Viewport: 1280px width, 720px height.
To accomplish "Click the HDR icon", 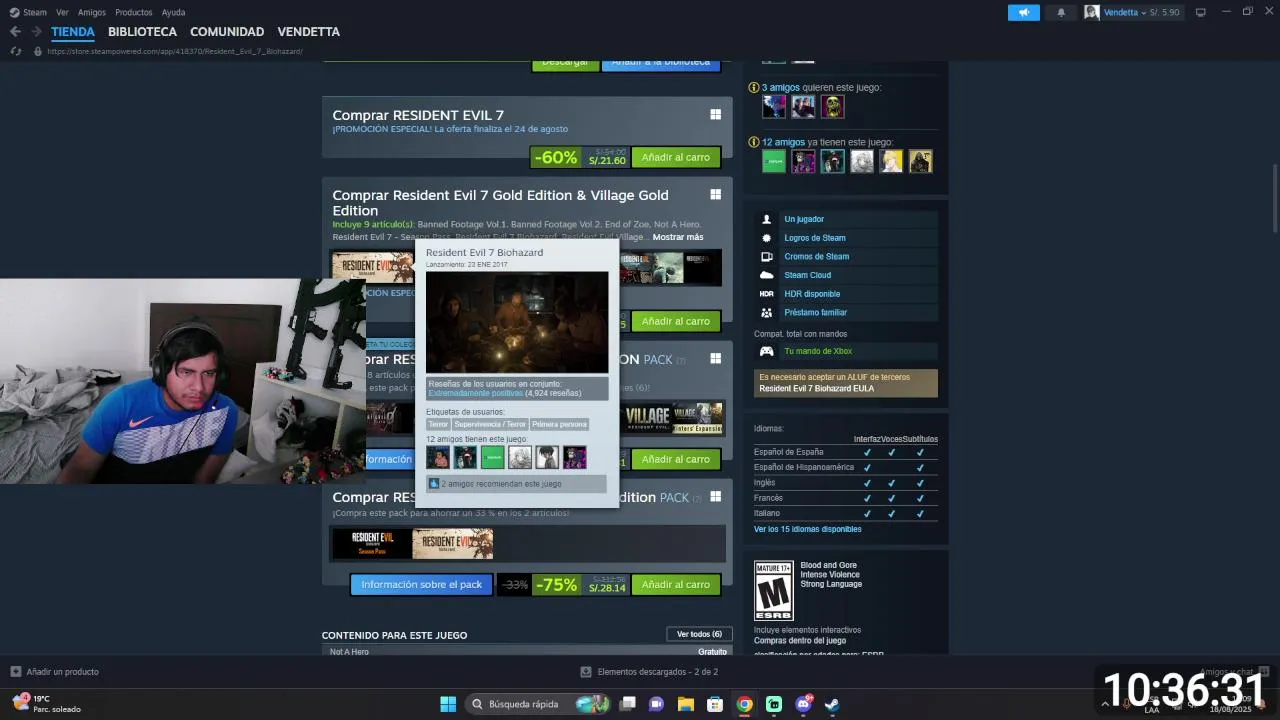I will 766,294.
